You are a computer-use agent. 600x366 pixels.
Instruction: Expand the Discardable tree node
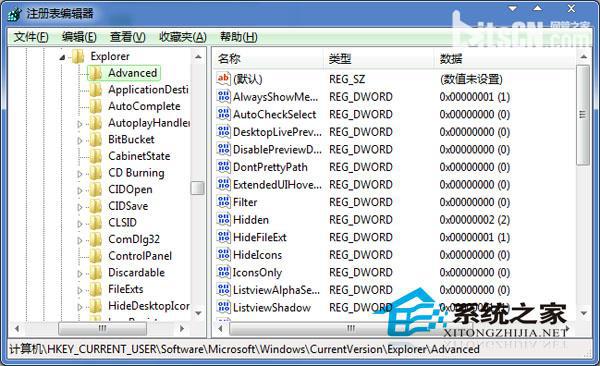tap(80, 274)
